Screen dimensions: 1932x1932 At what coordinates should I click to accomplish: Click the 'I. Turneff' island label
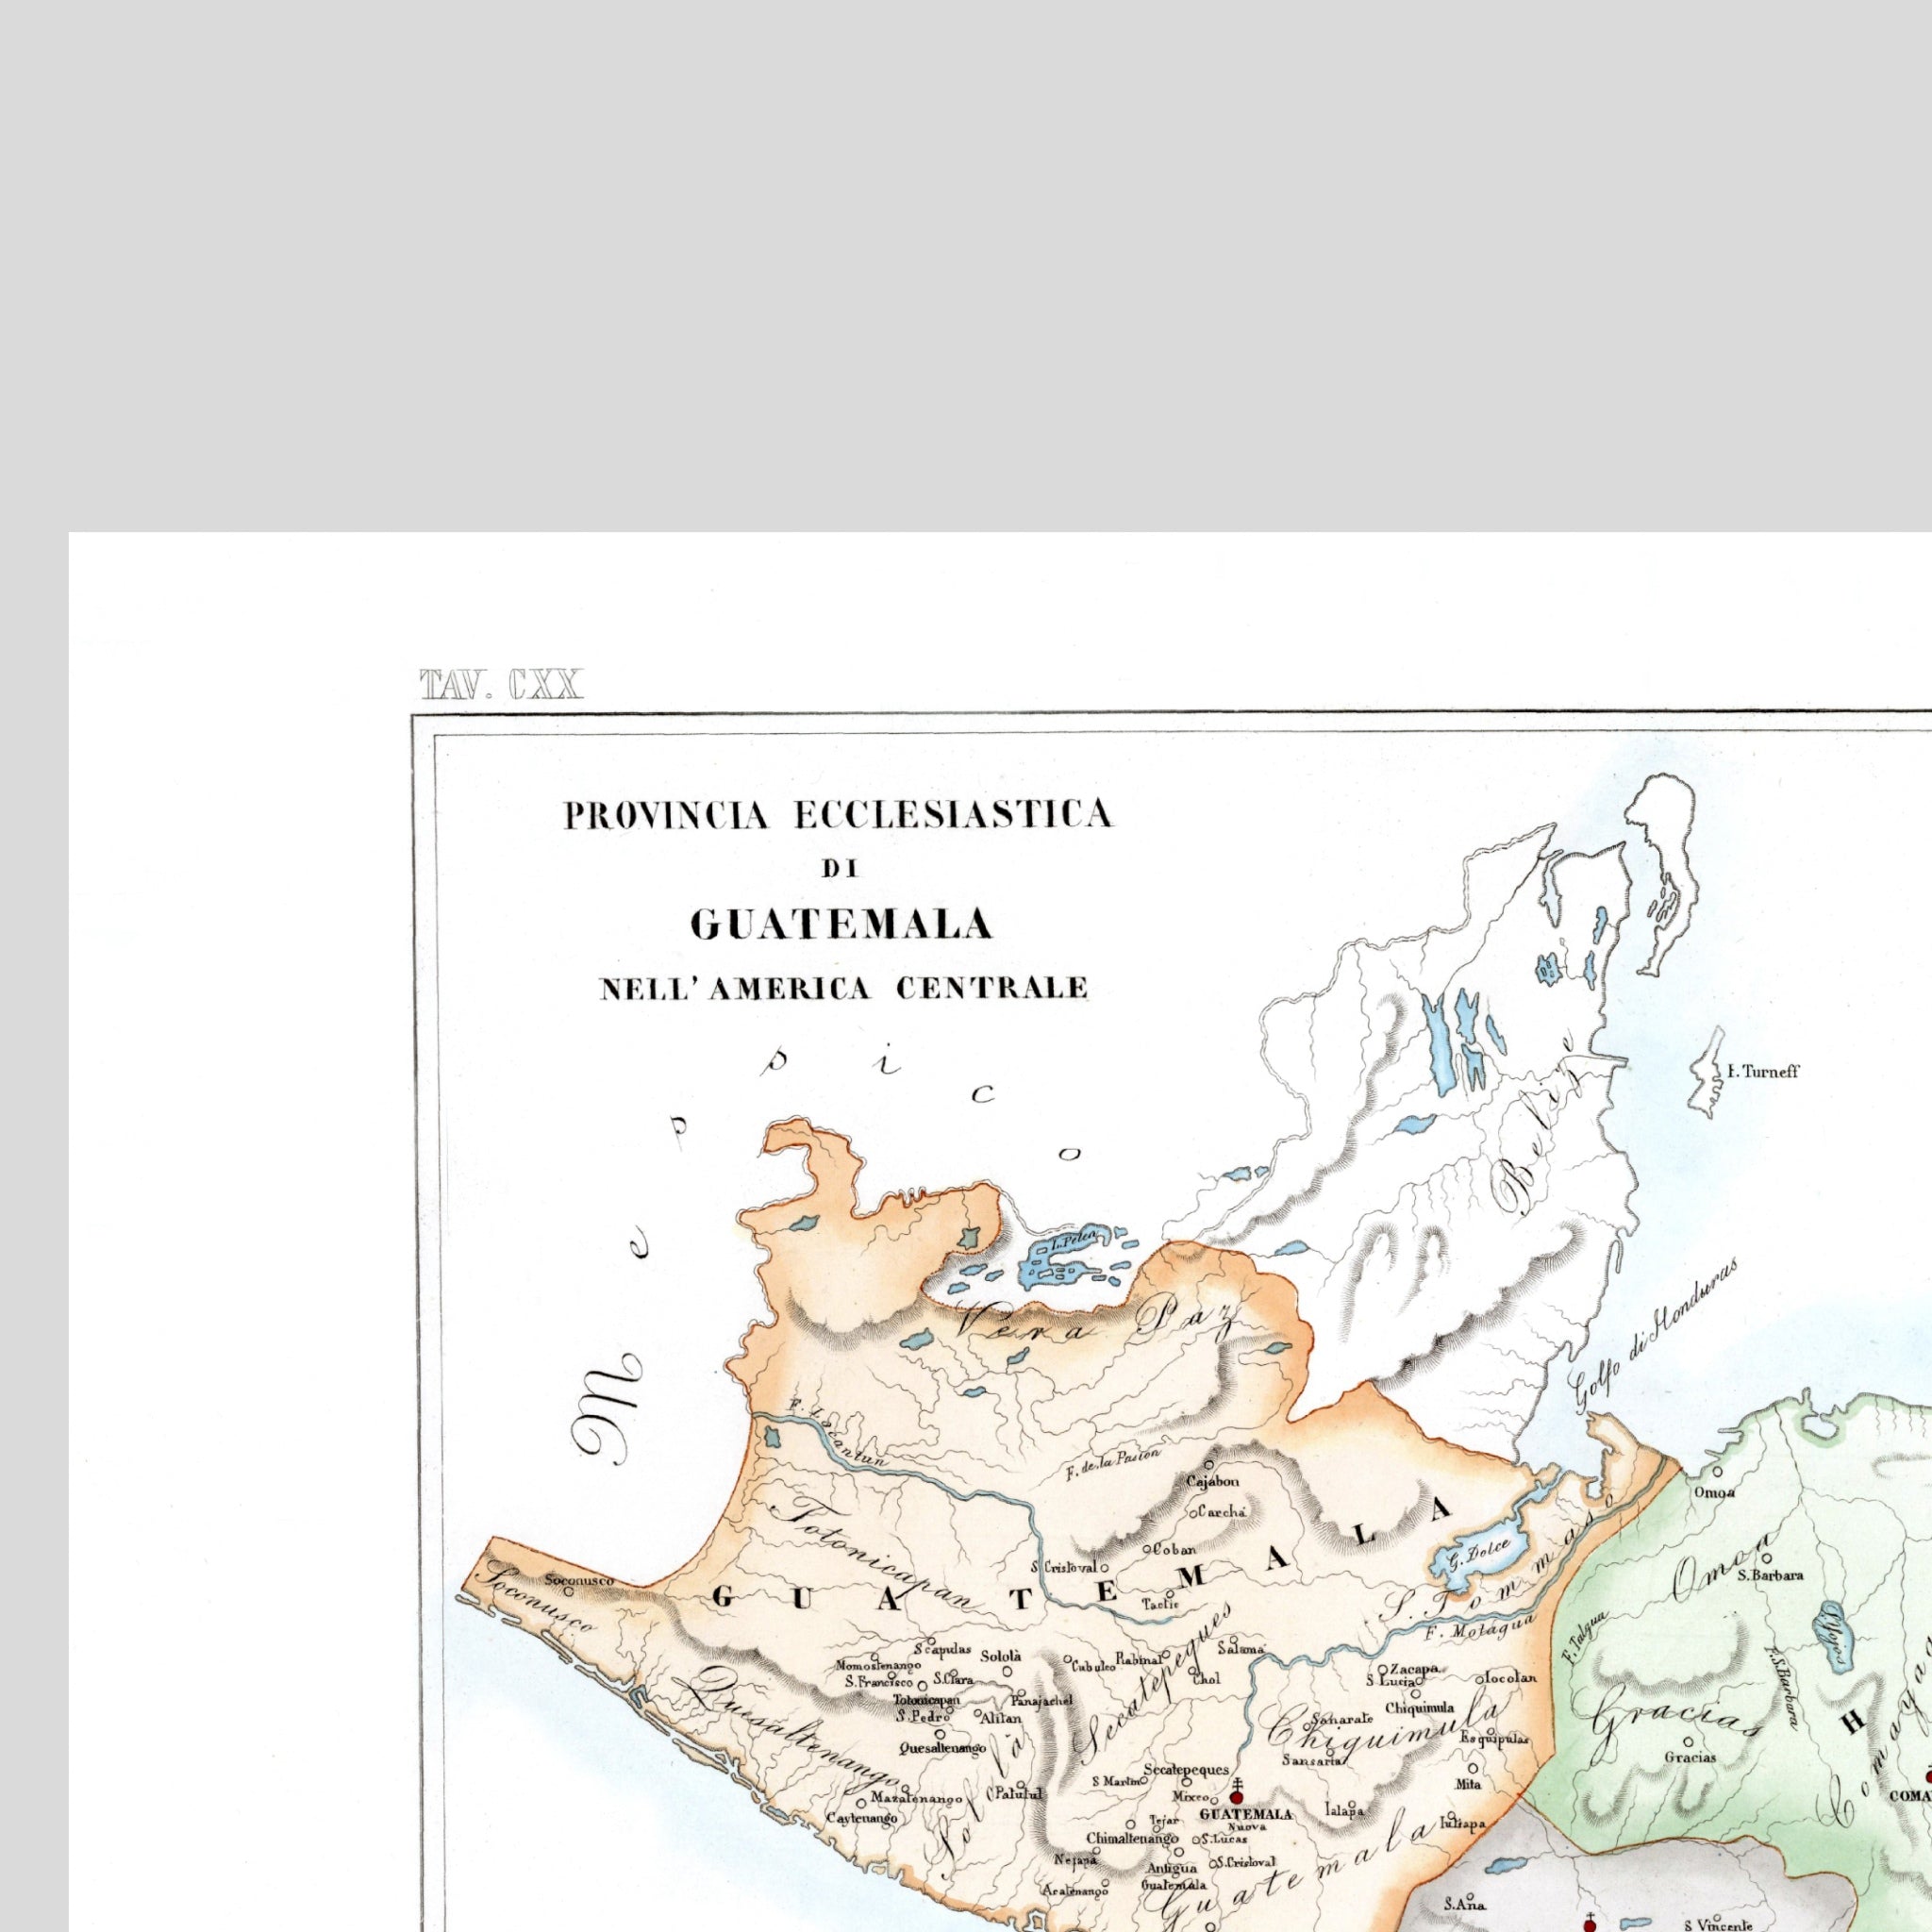(1763, 1072)
